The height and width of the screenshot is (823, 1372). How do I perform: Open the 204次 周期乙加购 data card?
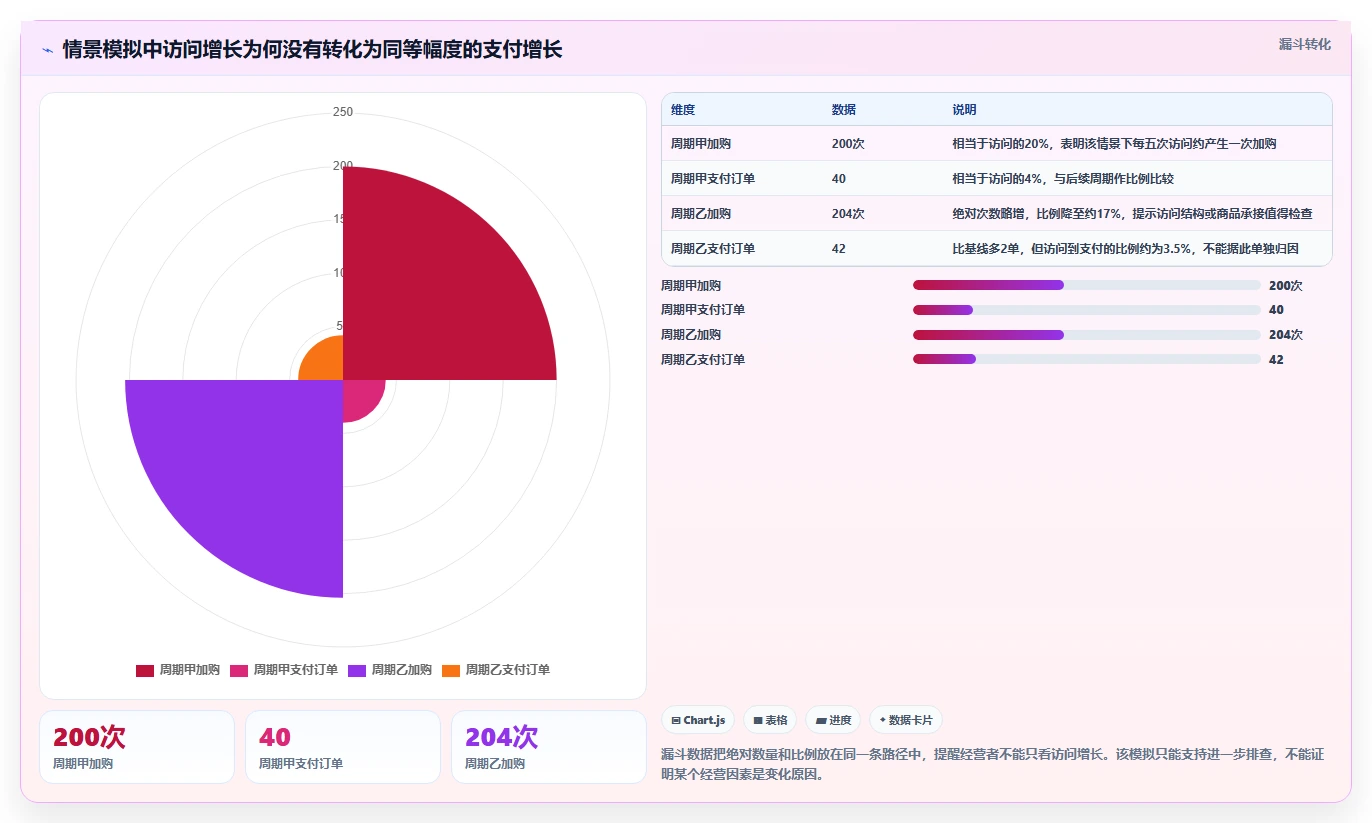(549, 747)
